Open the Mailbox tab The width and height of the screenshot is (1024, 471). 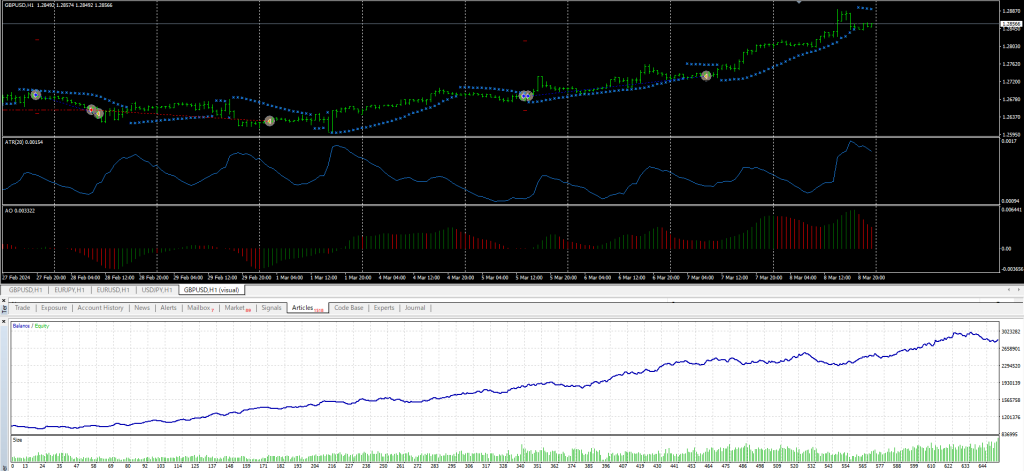point(199,308)
